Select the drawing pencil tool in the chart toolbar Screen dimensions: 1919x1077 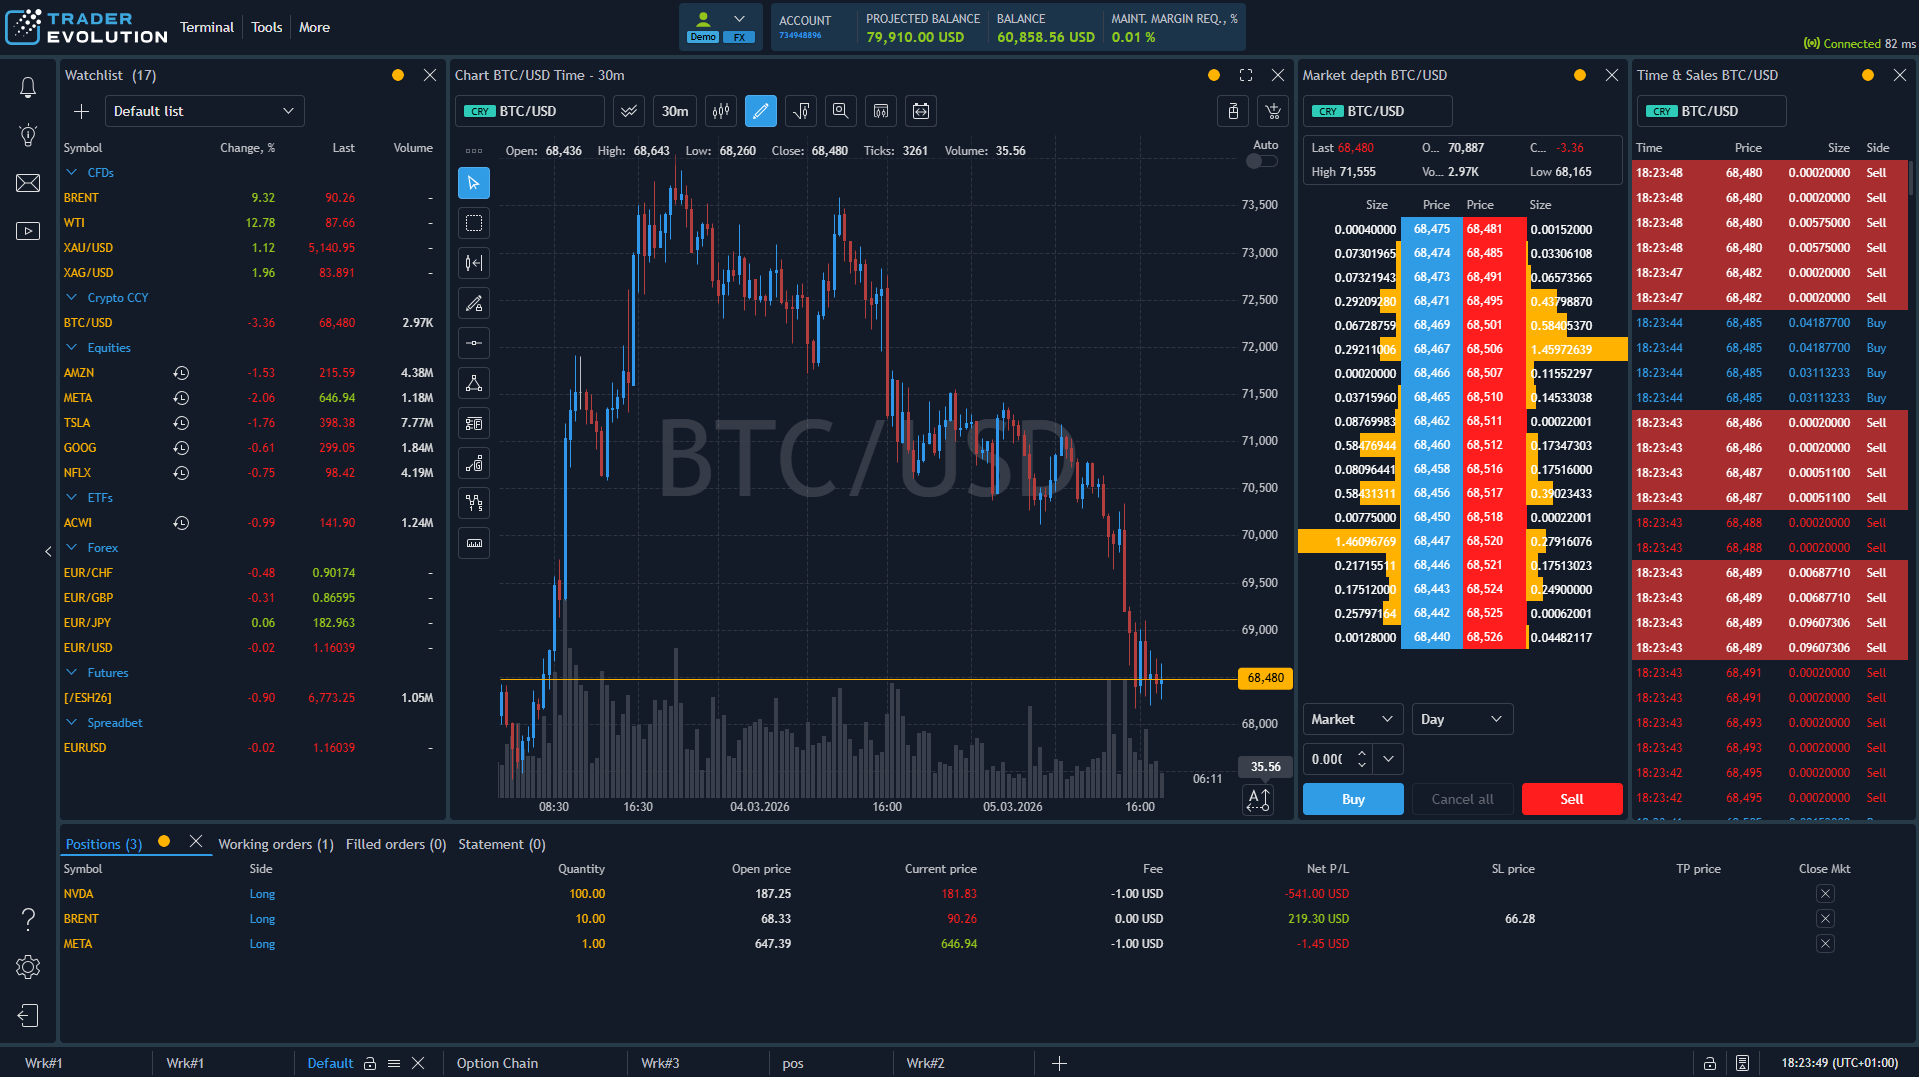tap(760, 111)
